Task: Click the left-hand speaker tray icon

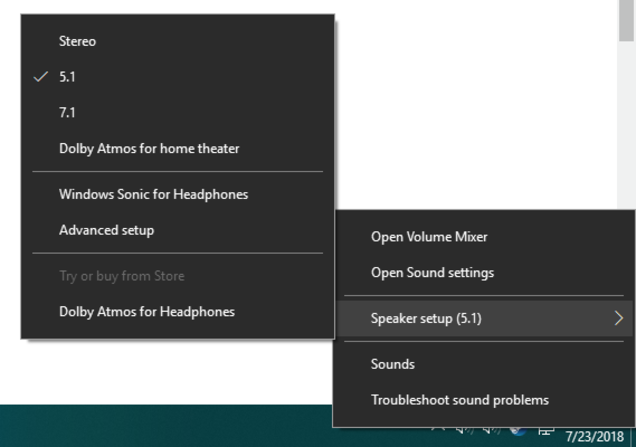Action: coord(465,431)
